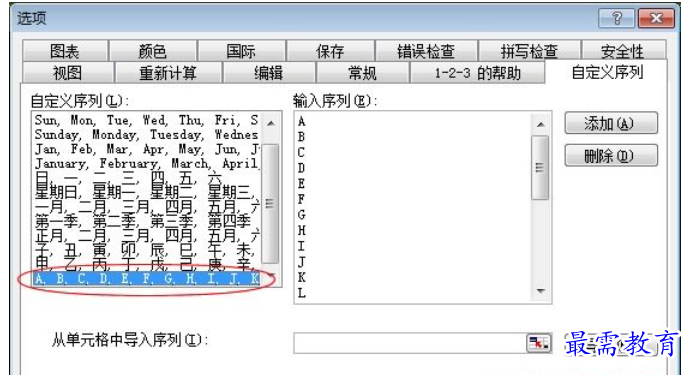Screen dimensions: 687x375
Task: Select the Sun, Mon, Tue list entry
Action: 147,120
